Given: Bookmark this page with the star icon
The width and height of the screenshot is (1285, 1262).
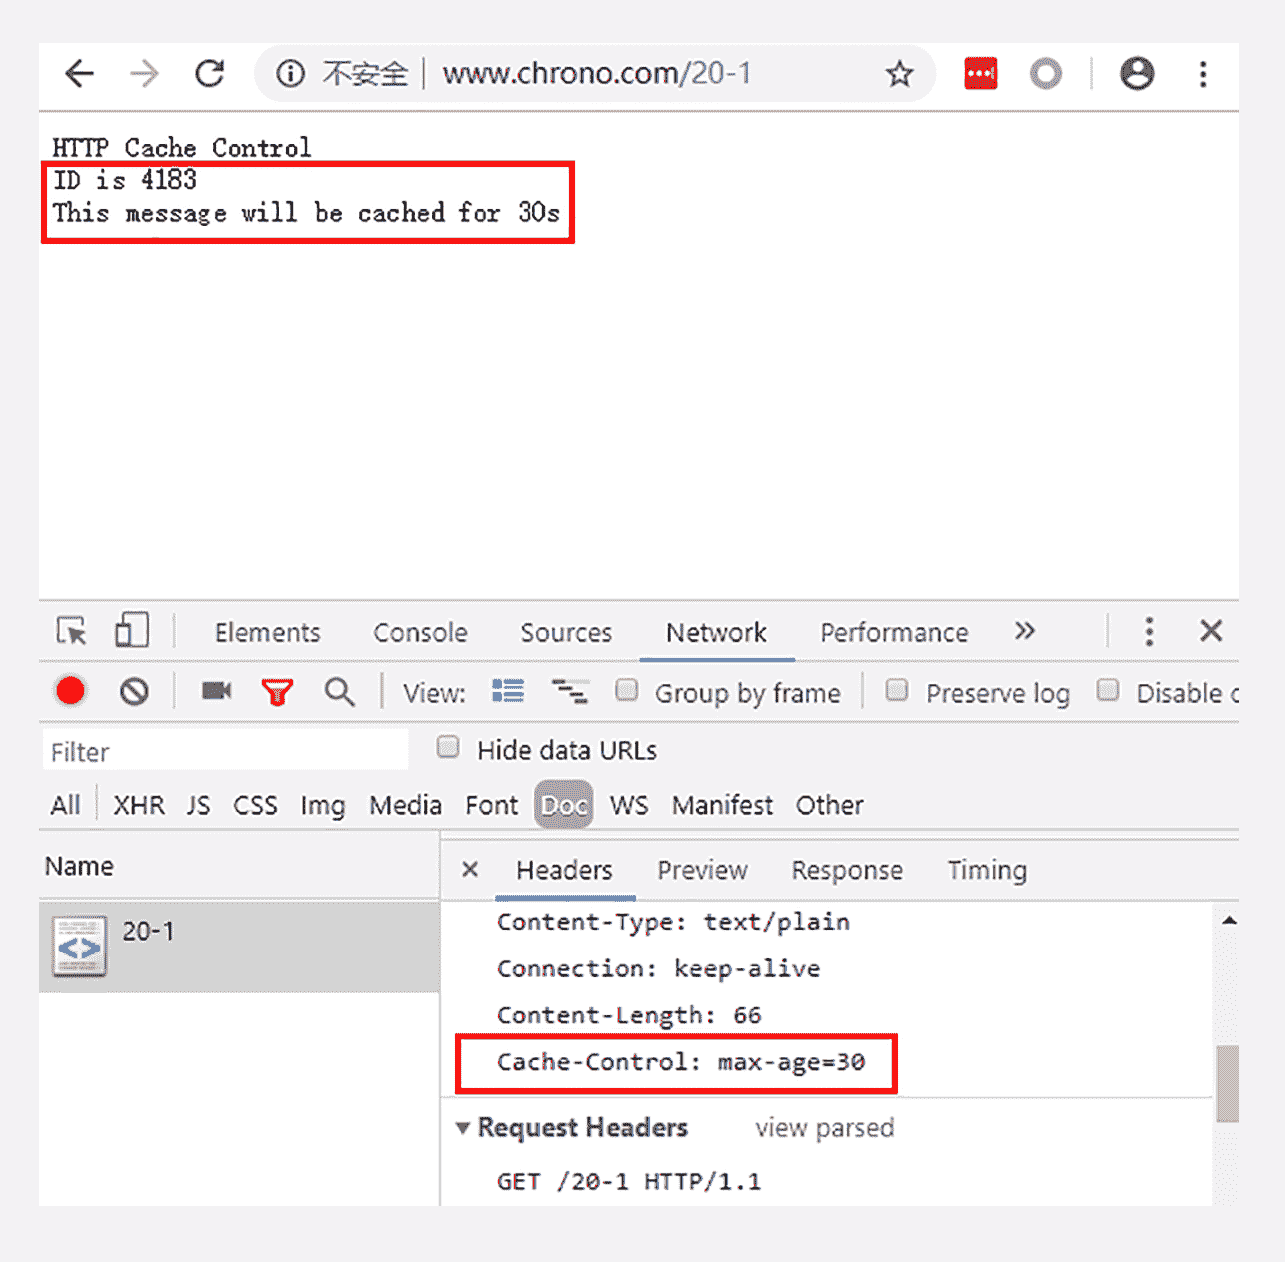Looking at the screenshot, I should click(899, 73).
